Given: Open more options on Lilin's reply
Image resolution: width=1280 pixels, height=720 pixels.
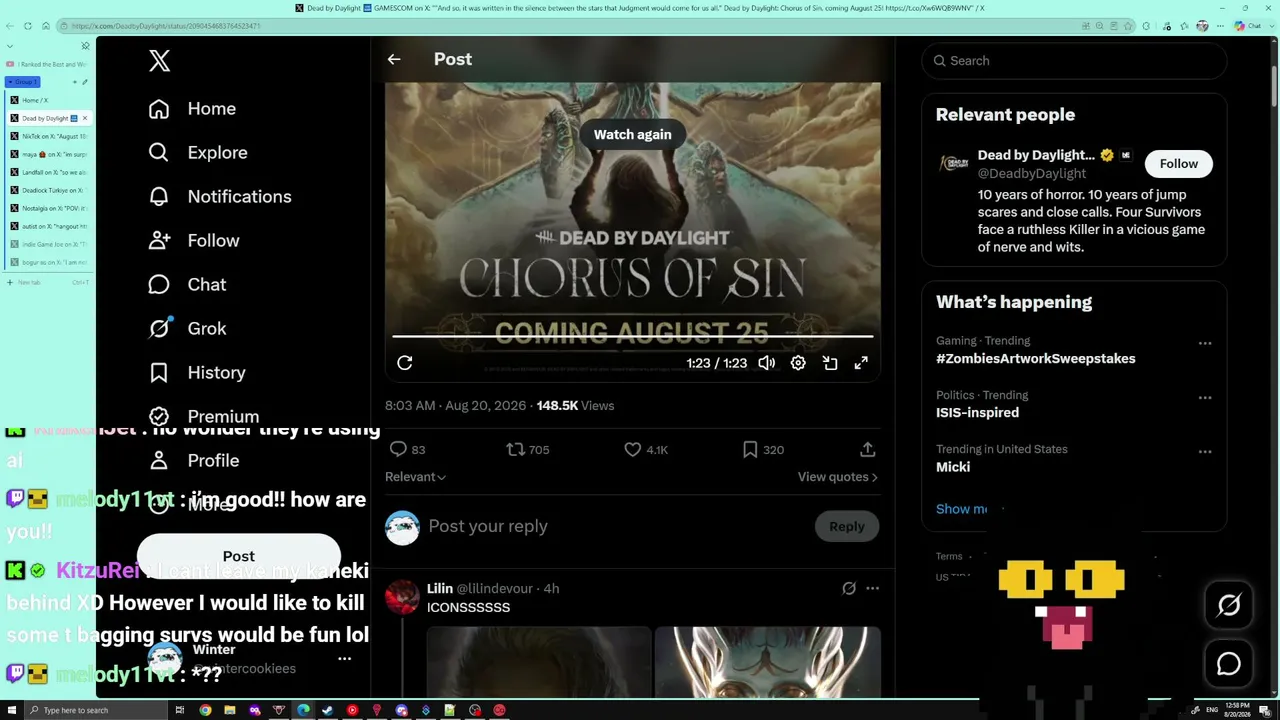Looking at the screenshot, I should pos(873,589).
